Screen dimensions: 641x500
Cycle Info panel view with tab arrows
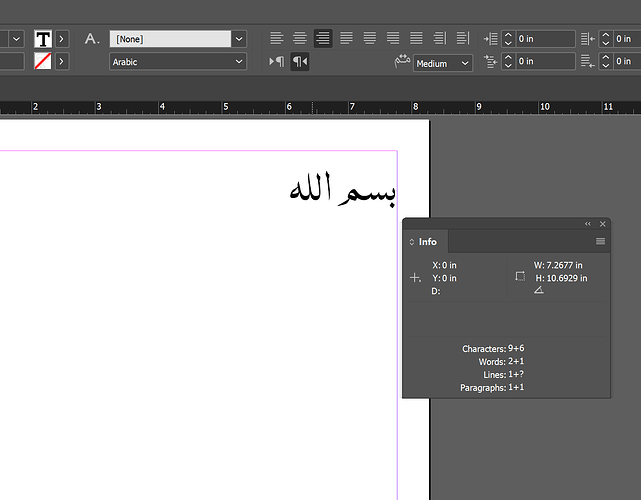pos(412,242)
